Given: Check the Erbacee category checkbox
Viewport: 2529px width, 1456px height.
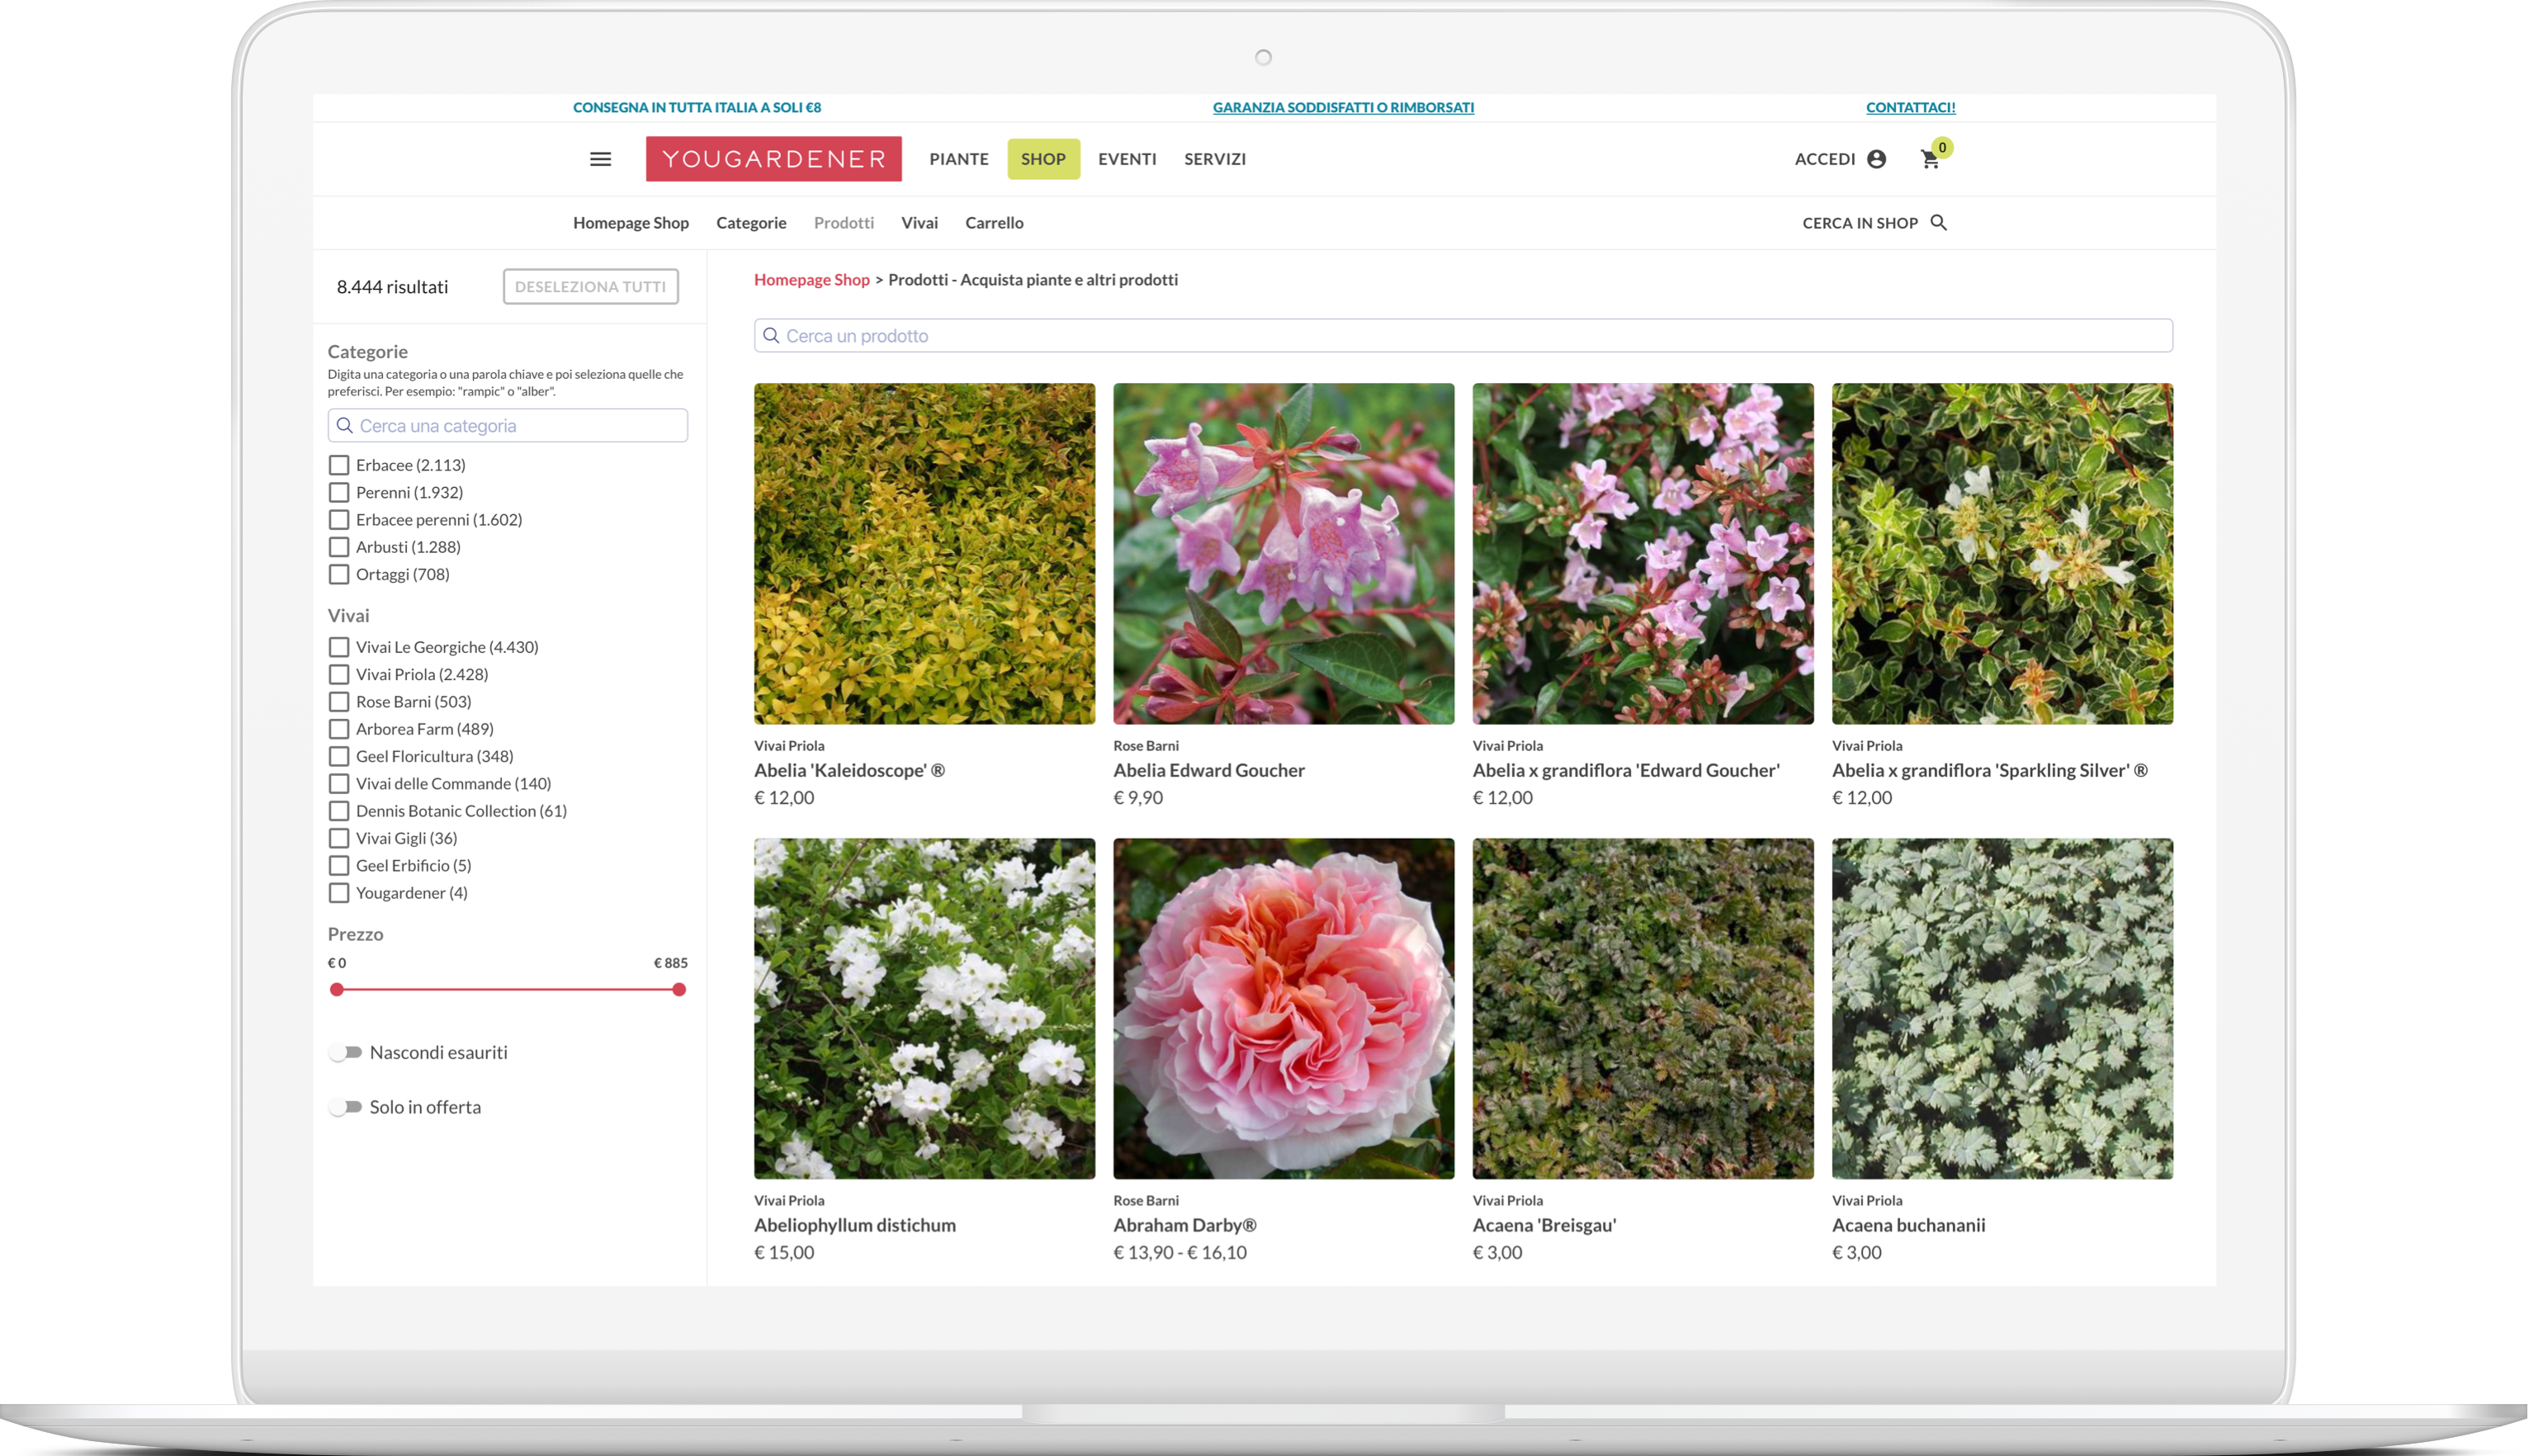Looking at the screenshot, I should [338, 464].
